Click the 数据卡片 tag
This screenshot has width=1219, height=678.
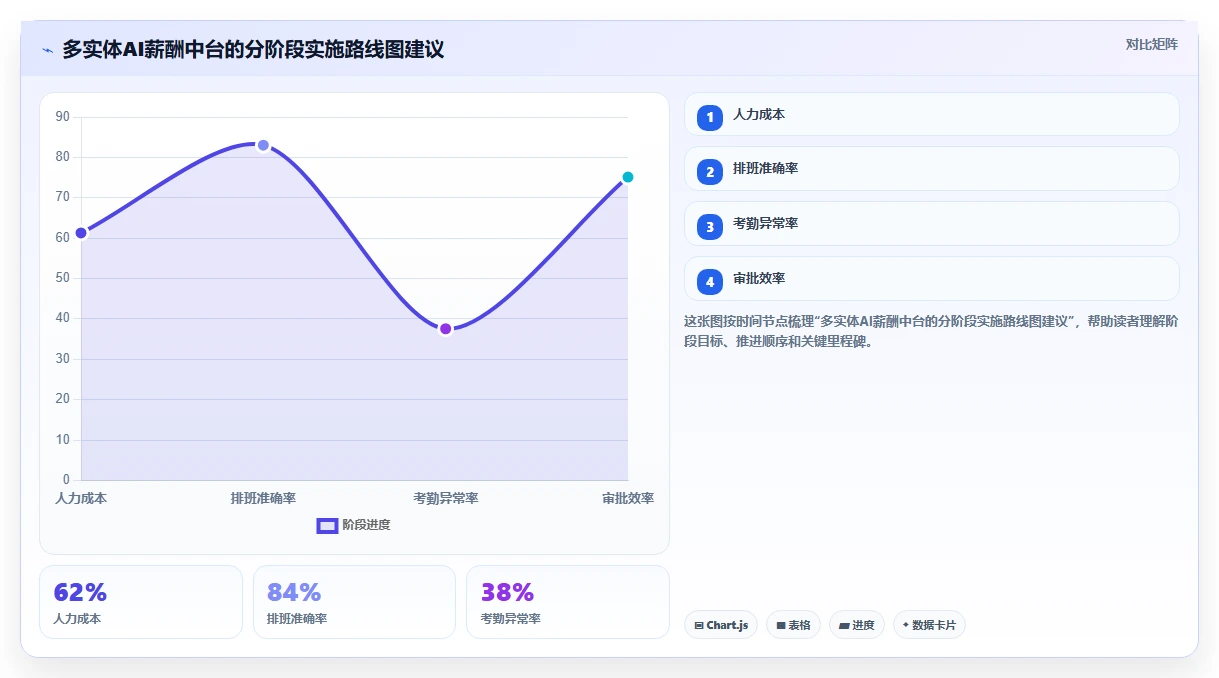pyautogui.click(x=929, y=625)
